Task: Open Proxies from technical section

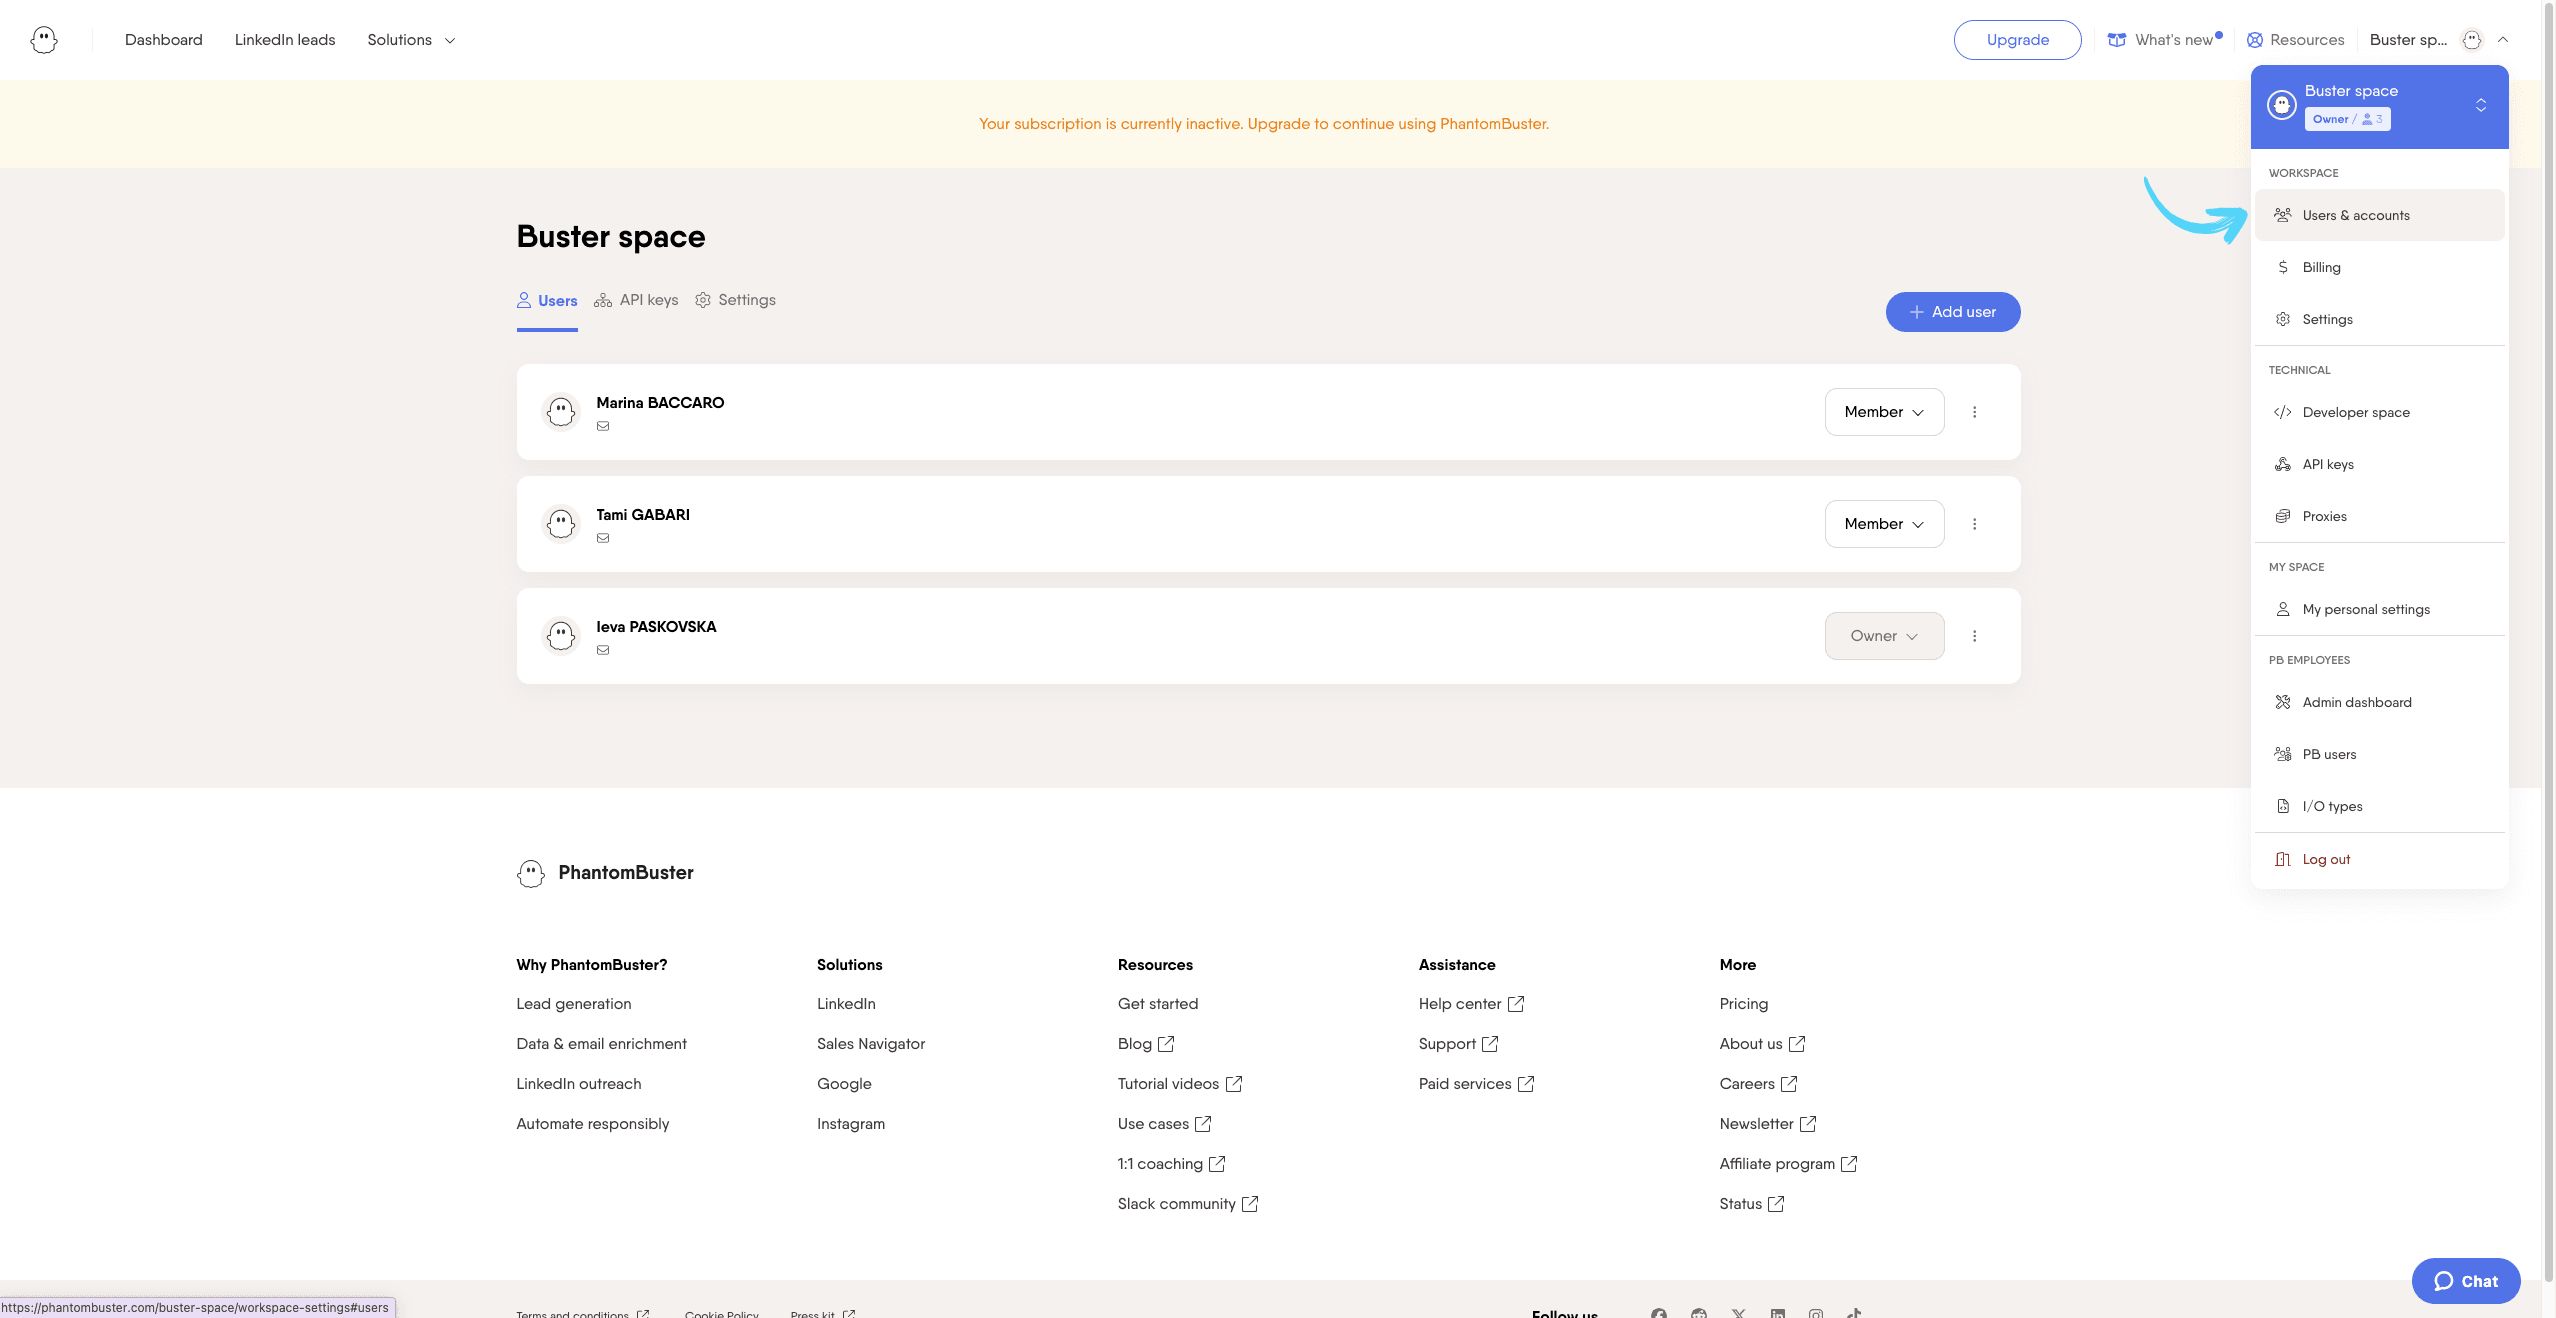Action: (2379, 516)
